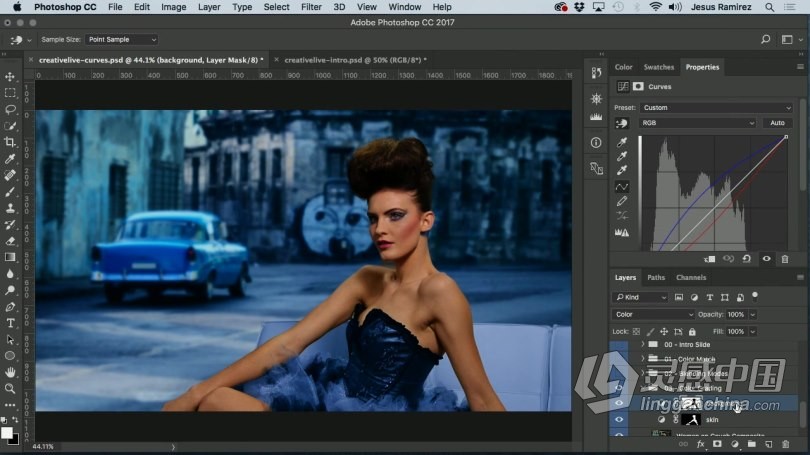810x455 pixels.
Task: Click the Auto button in Curves
Action: tap(777, 123)
